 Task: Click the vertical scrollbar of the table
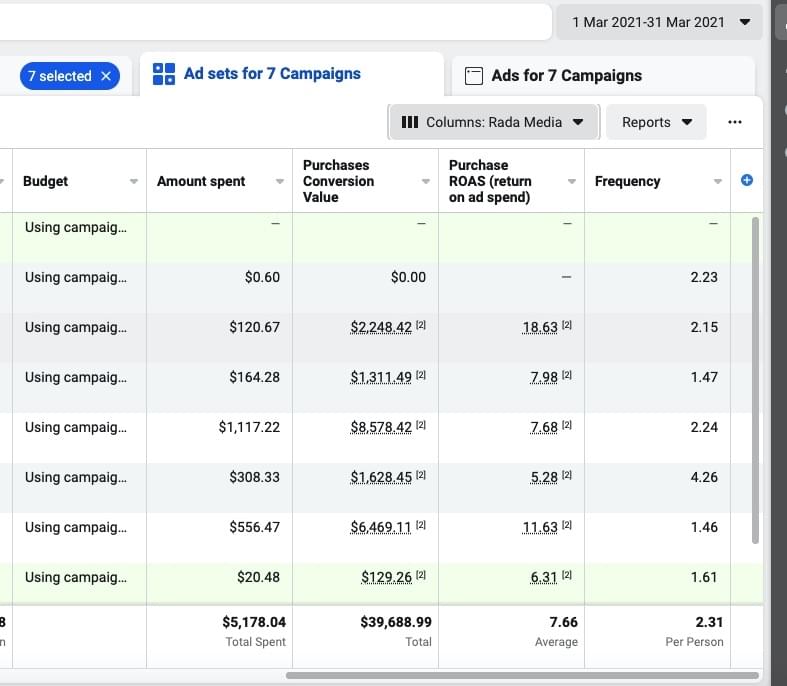click(x=755, y=380)
